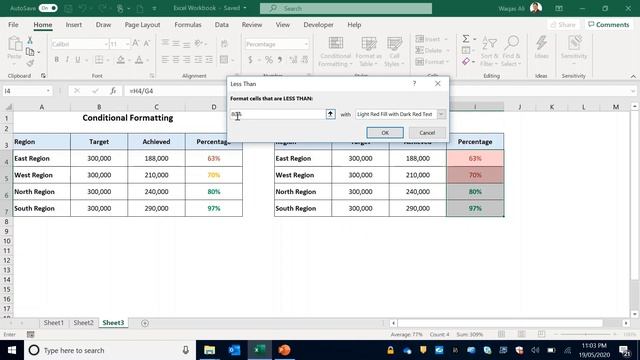Click the Search box in title bar
This screenshot has height=360, width=640.
click(x=346, y=8)
